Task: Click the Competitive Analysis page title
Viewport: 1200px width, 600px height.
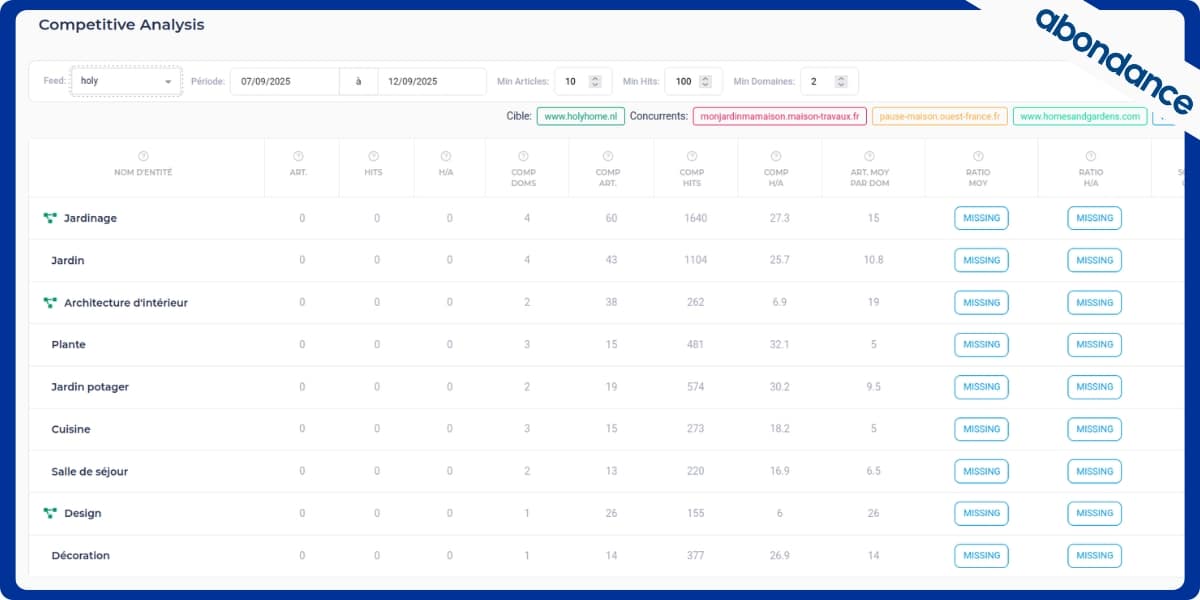Action: click(121, 24)
